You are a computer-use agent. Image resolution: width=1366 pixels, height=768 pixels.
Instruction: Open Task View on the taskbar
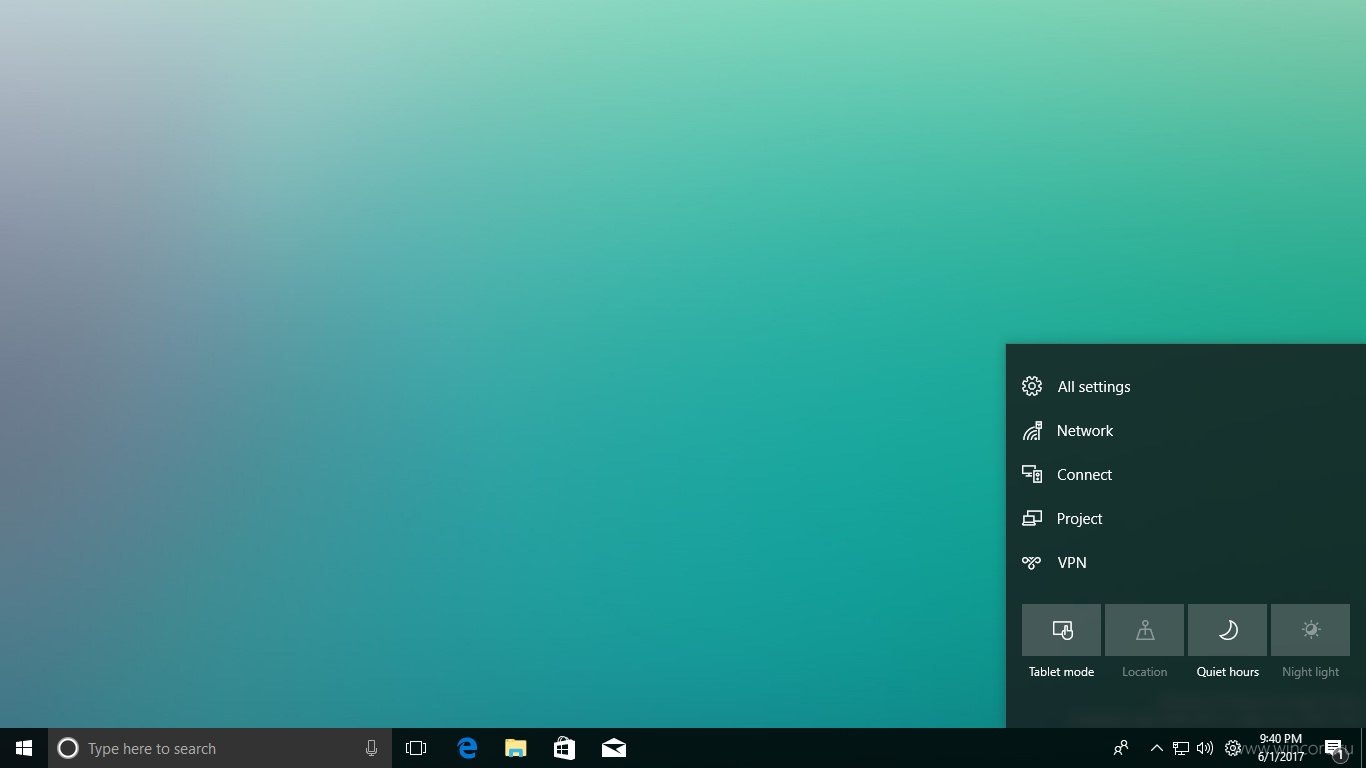coord(416,748)
